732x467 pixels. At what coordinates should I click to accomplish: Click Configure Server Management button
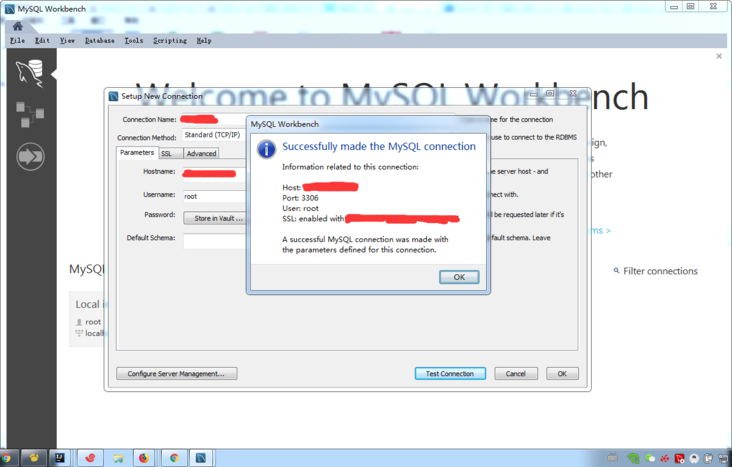176,374
